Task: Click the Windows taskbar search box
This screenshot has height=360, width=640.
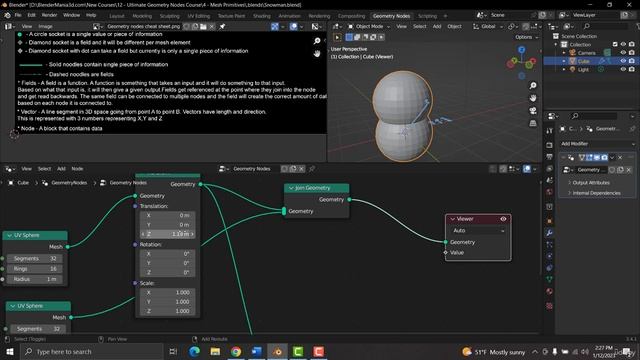Action: (92, 351)
